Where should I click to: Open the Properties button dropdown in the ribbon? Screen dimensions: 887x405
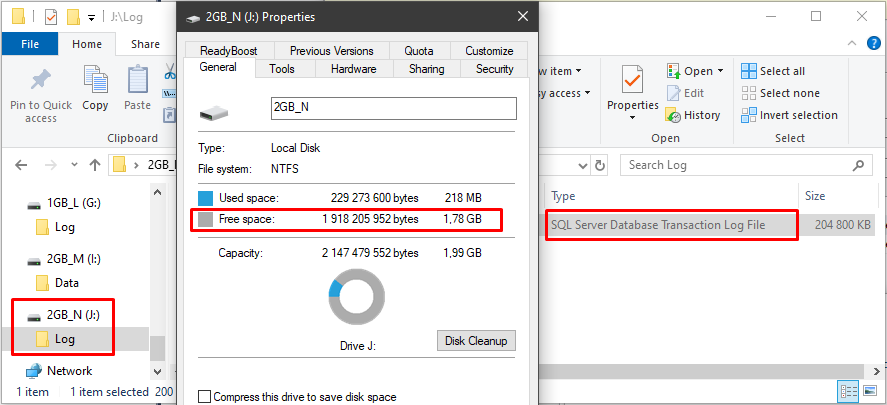click(x=632, y=118)
